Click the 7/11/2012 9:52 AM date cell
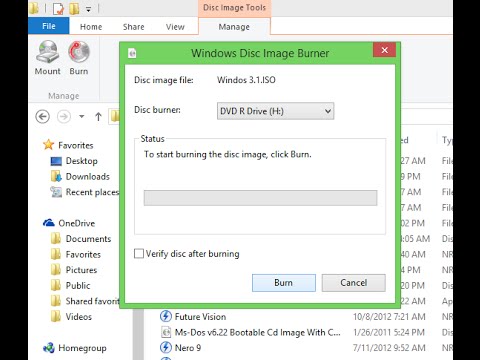This screenshot has height=360, width=480. point(389,348)
